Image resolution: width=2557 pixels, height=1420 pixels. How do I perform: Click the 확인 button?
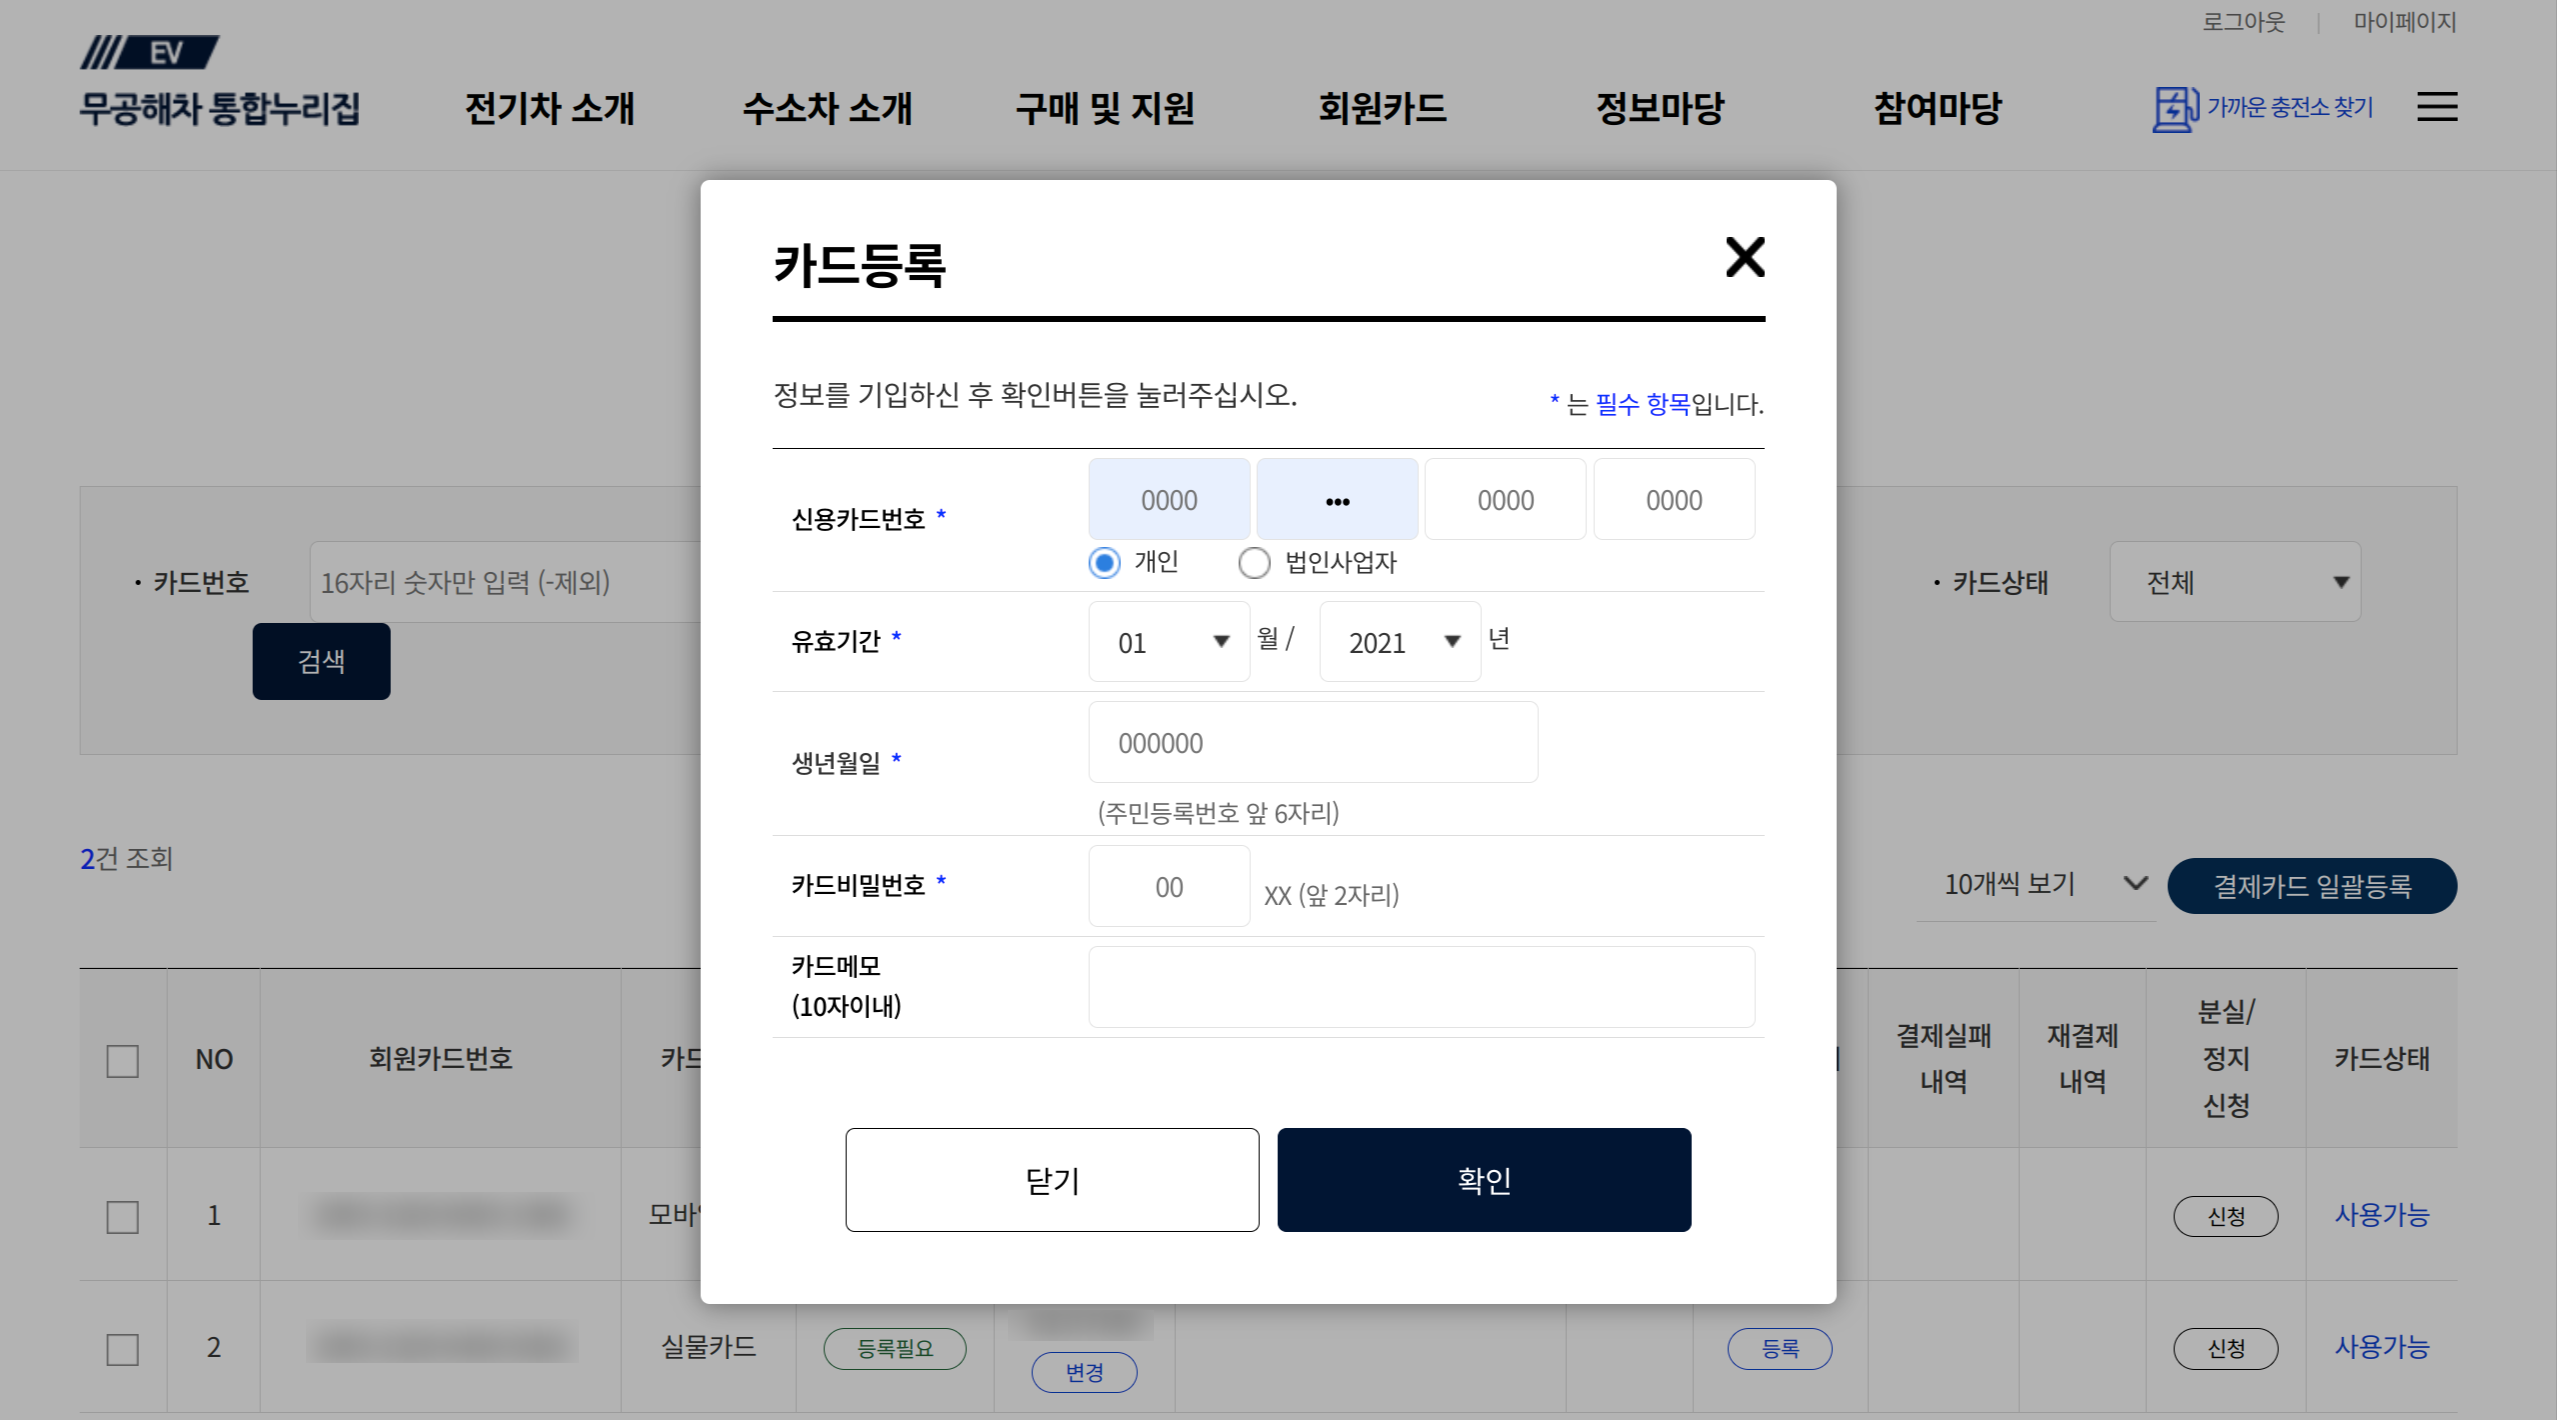(1483, 1180)
